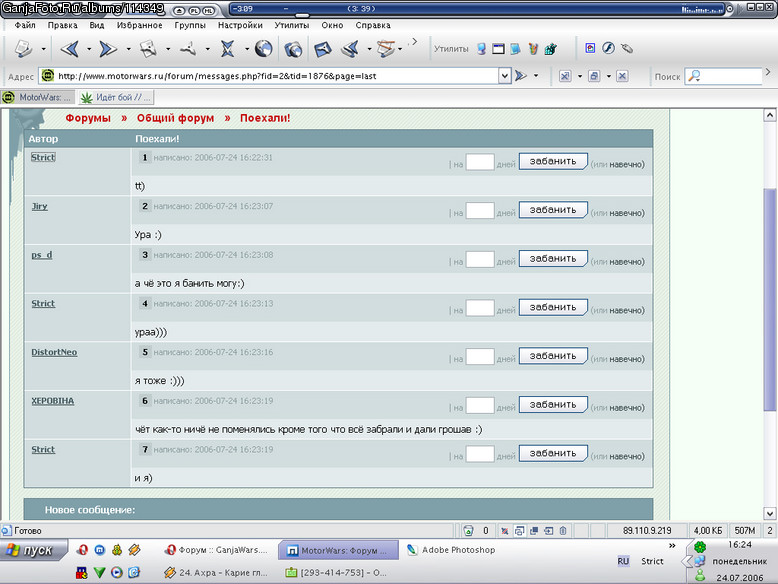Click the Flash filter icon
Image resolution: width=778 pixels, height=584 pixels.
608,48
